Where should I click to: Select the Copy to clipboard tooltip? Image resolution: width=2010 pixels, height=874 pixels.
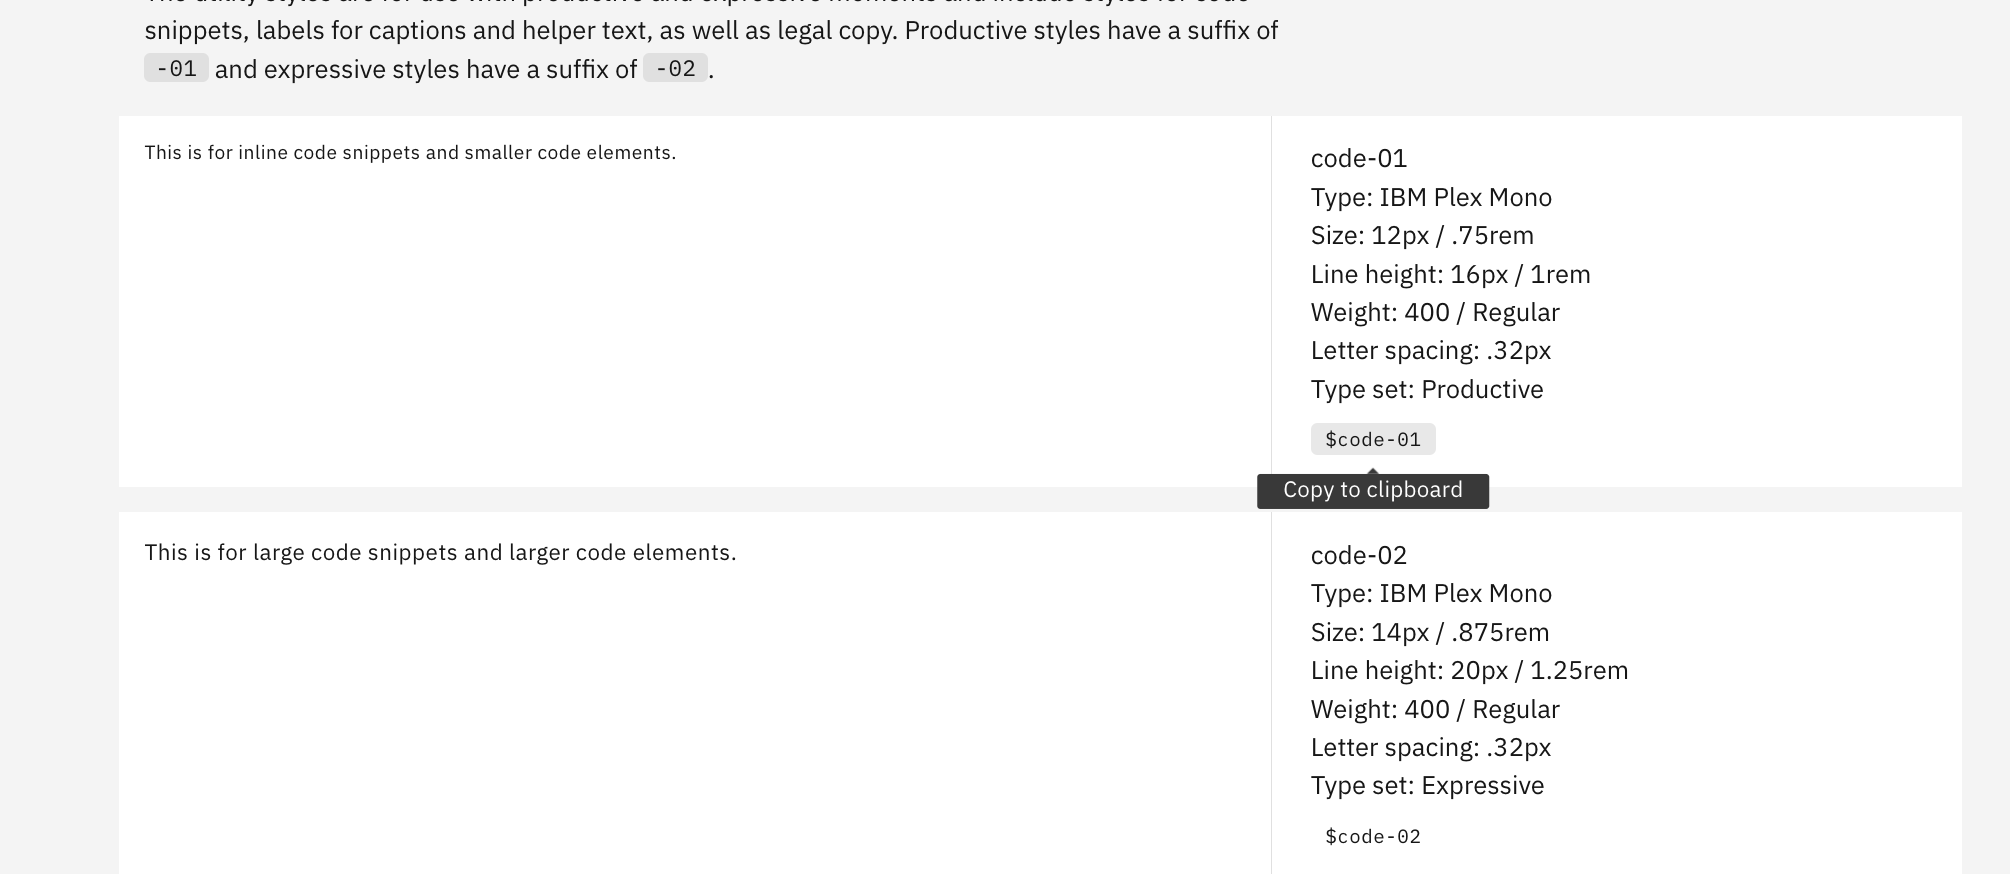coord(1372,489)
